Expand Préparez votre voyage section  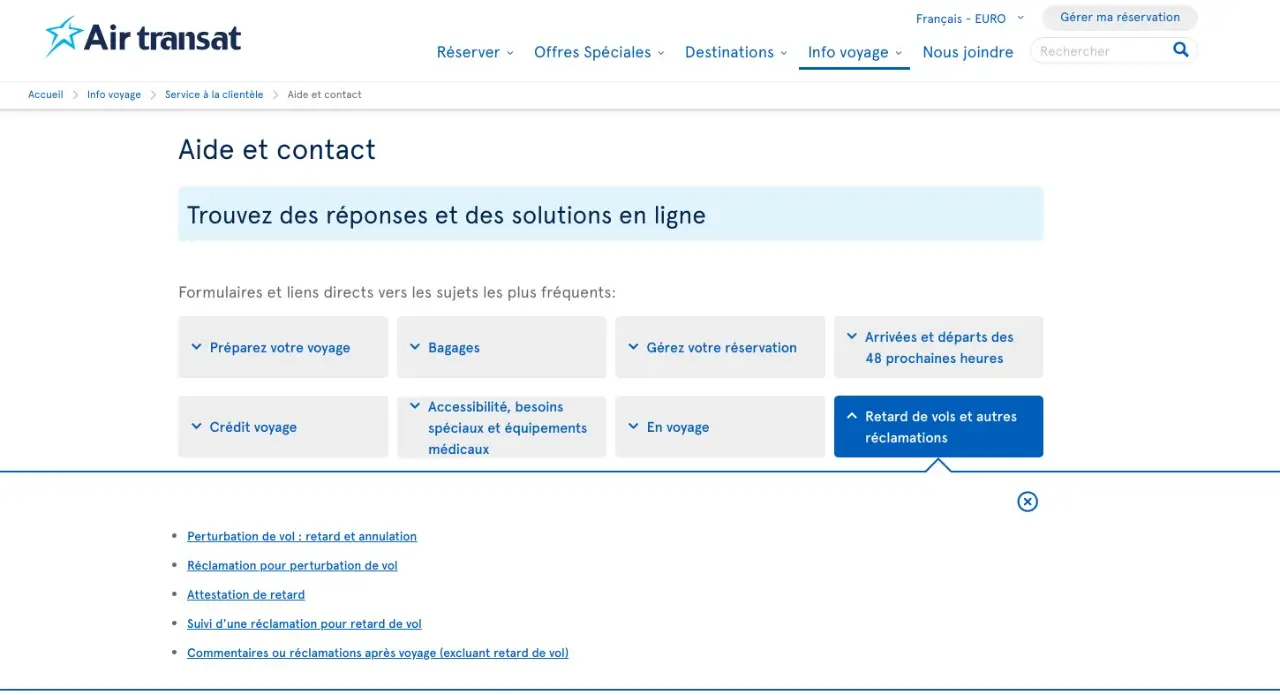tap(283, 347)
